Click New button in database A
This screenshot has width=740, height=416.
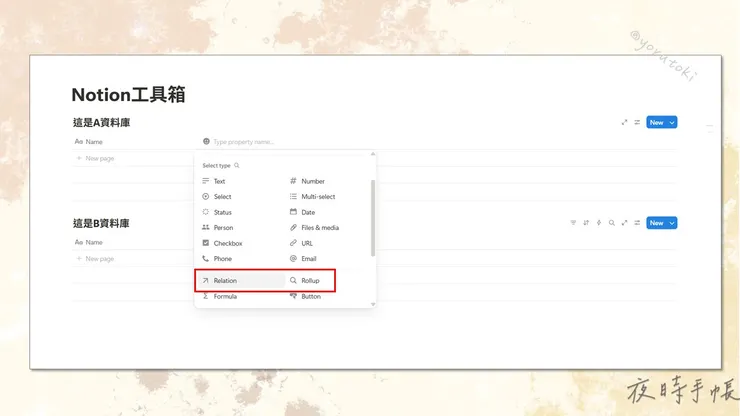[656, 122]
